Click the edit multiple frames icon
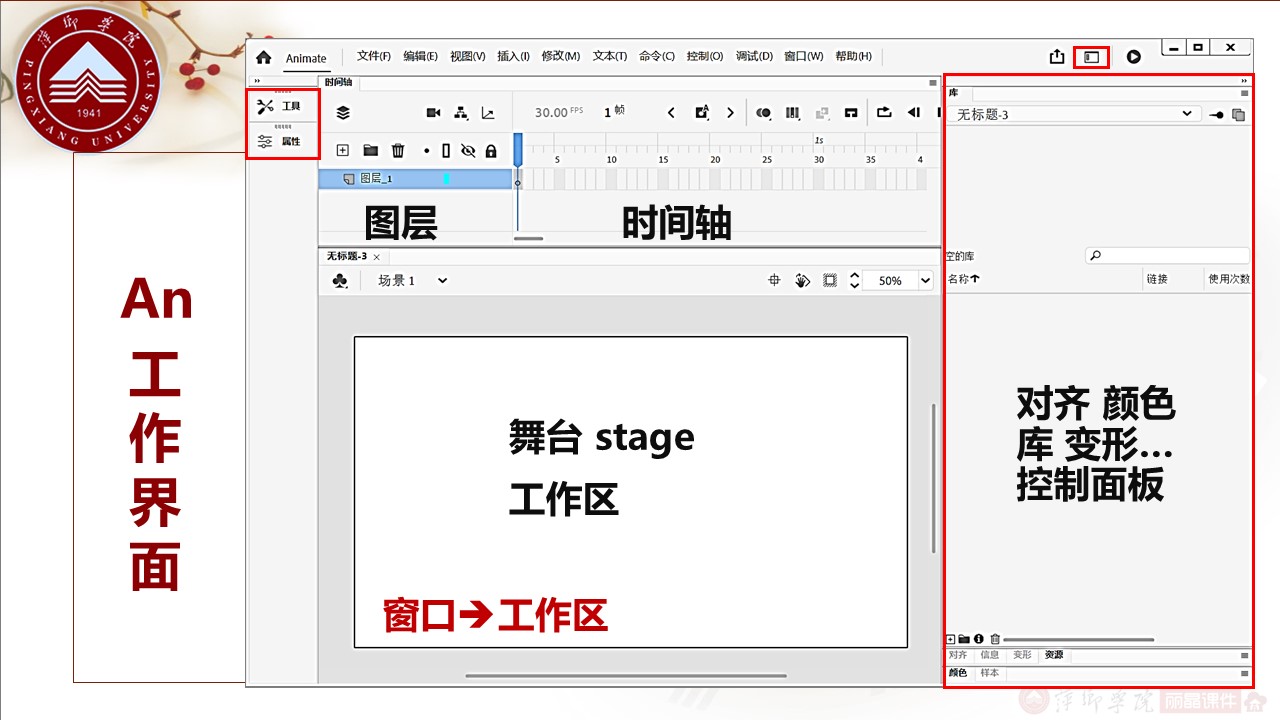This screenshot has width=1280, height=720. click(x=793, y=113)
